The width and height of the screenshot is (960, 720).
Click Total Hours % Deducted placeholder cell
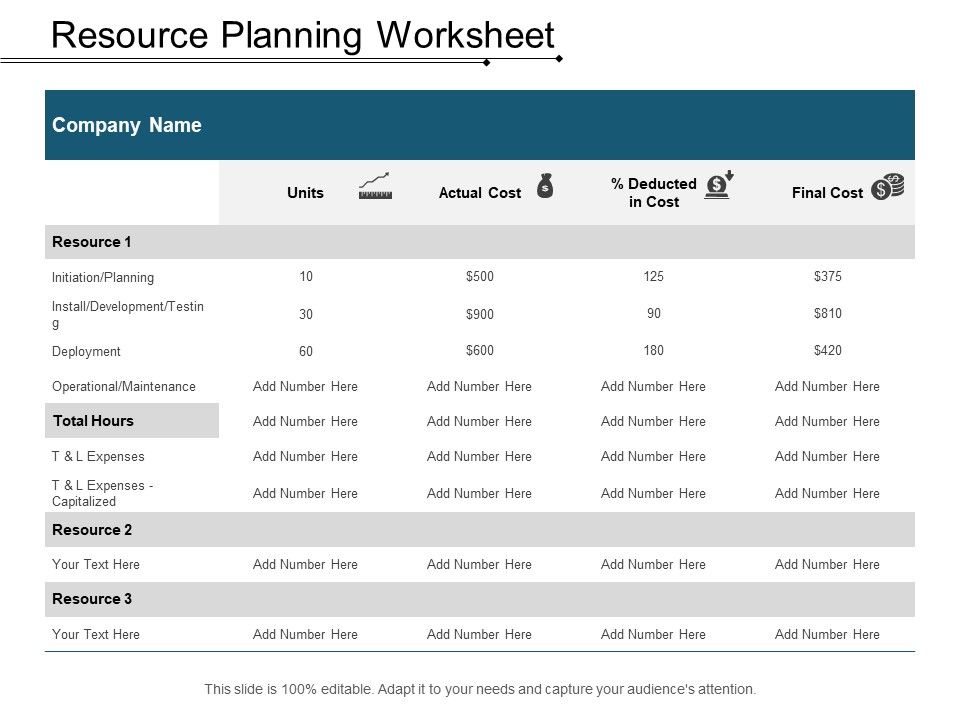[653, 421]
